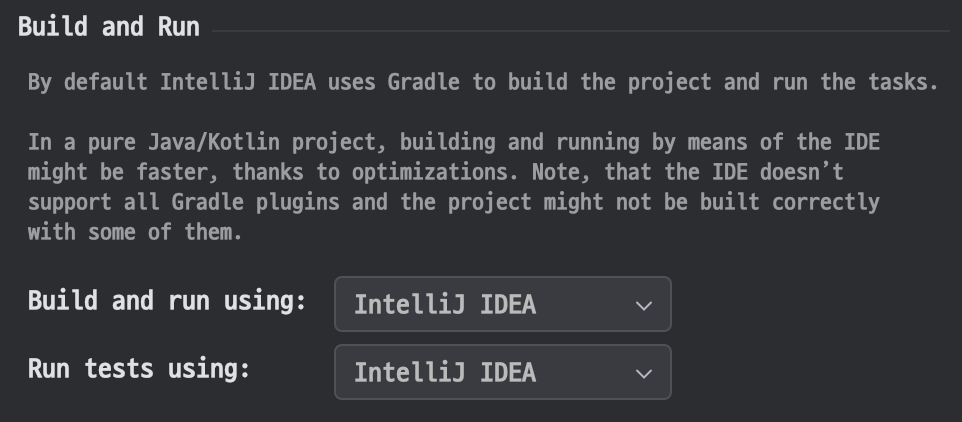Click the horizontal separator line beside the section heading
This screenshot has height=422, width=962.
580,31
